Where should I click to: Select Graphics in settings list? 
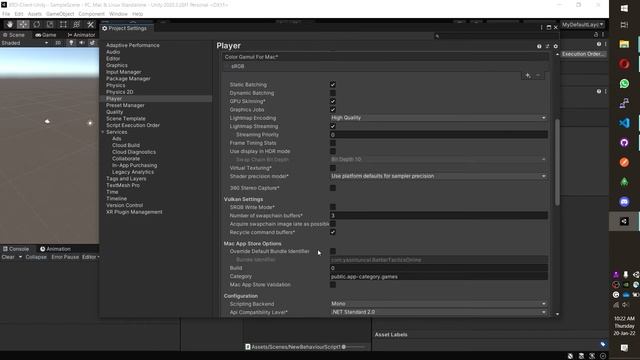(117, 65)
